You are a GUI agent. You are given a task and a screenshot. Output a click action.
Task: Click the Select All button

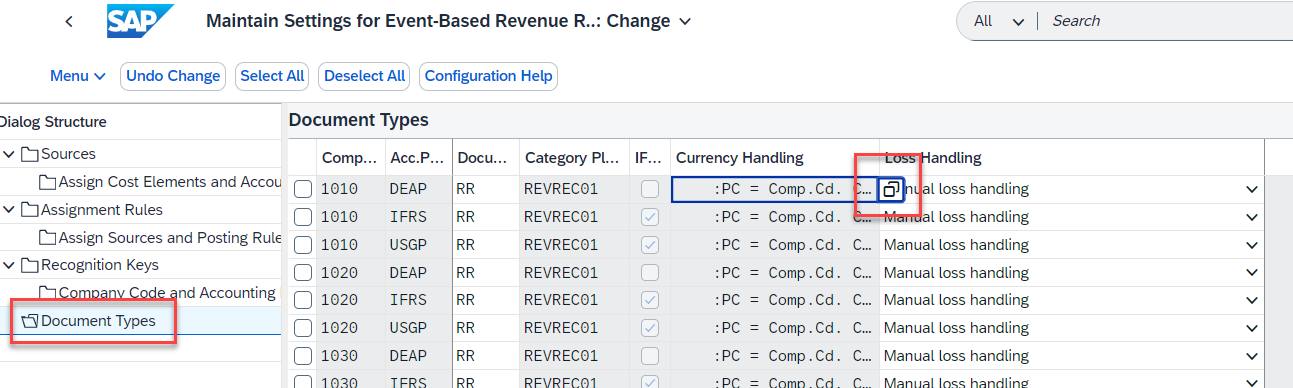tap(272, 76)
